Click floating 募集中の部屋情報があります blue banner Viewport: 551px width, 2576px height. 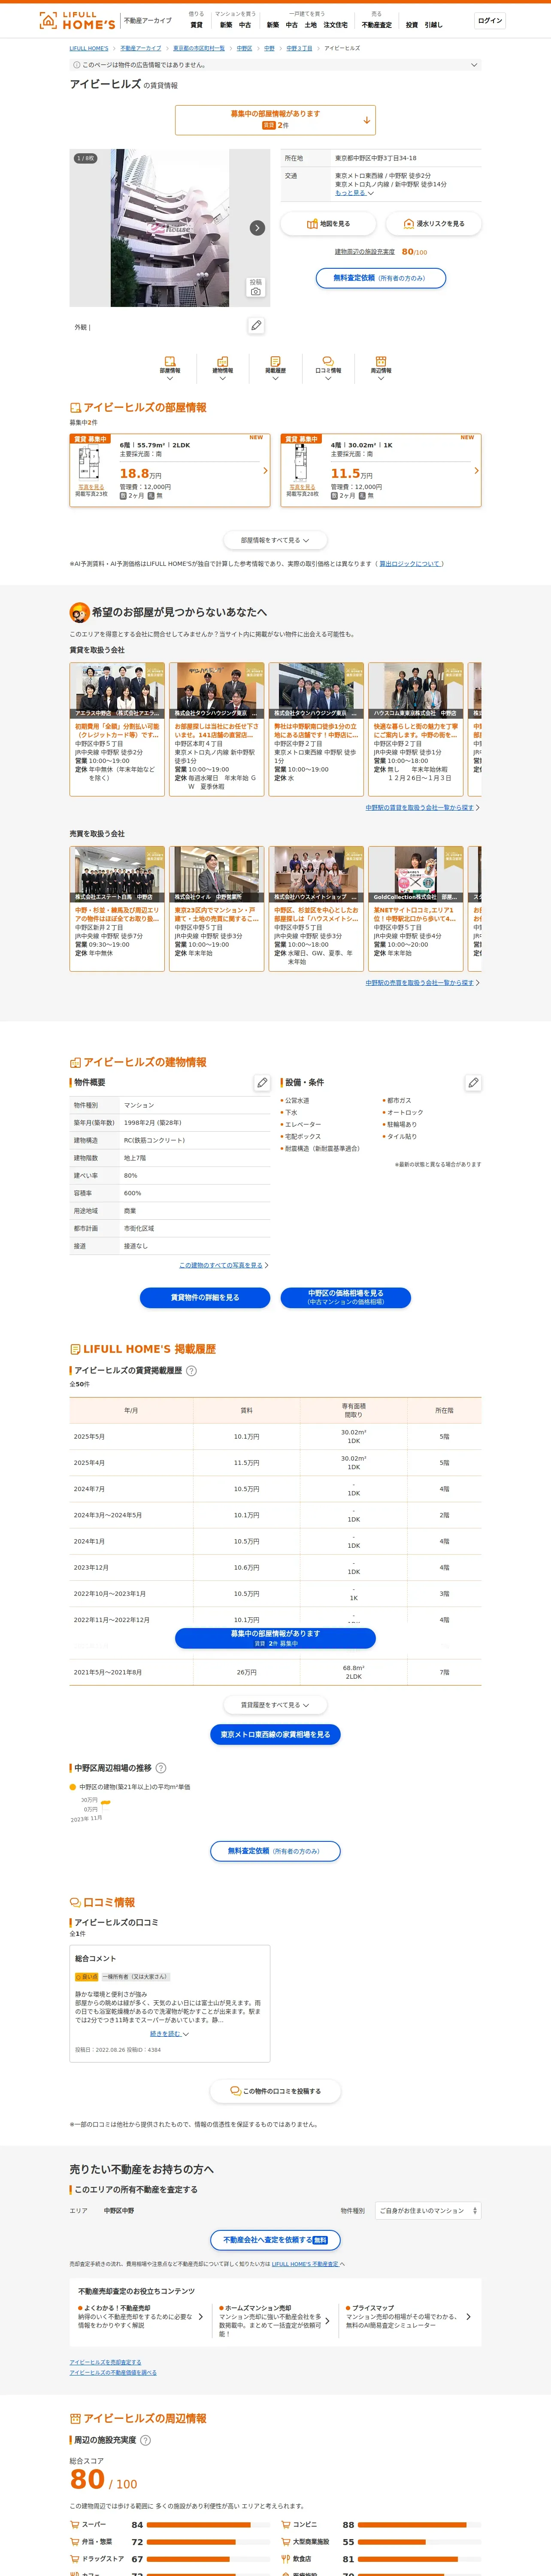pos(275,1638)
